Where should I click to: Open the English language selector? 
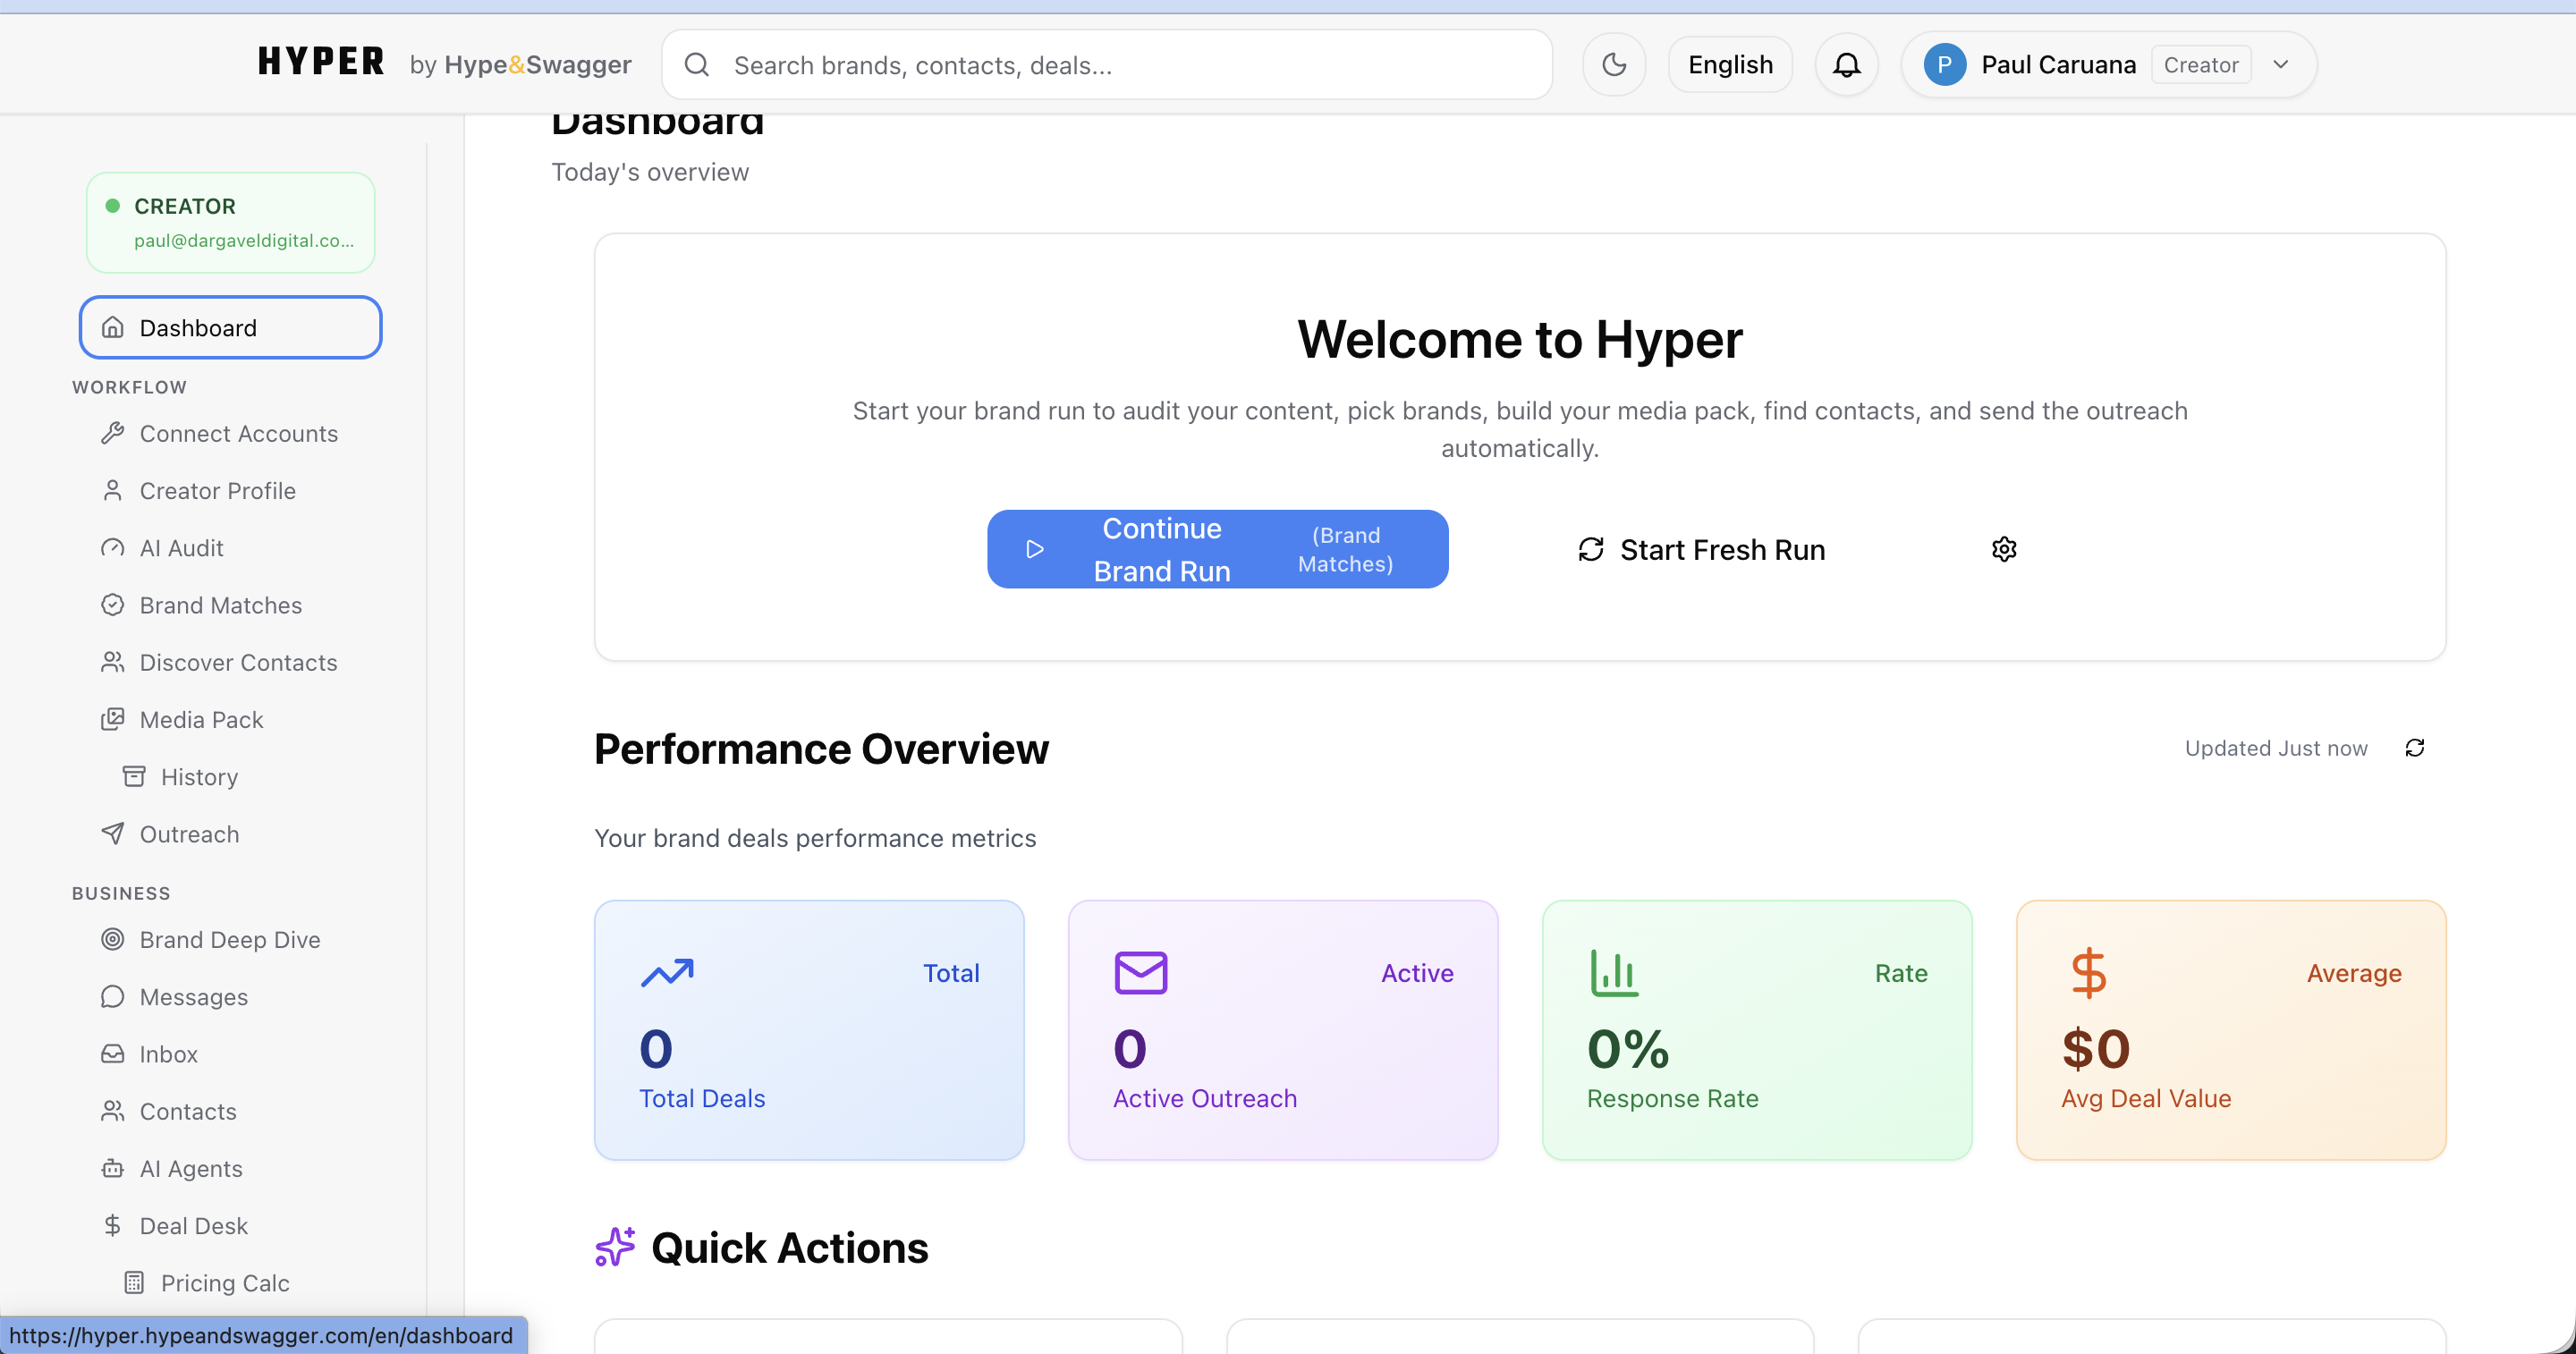[1730, 64]
